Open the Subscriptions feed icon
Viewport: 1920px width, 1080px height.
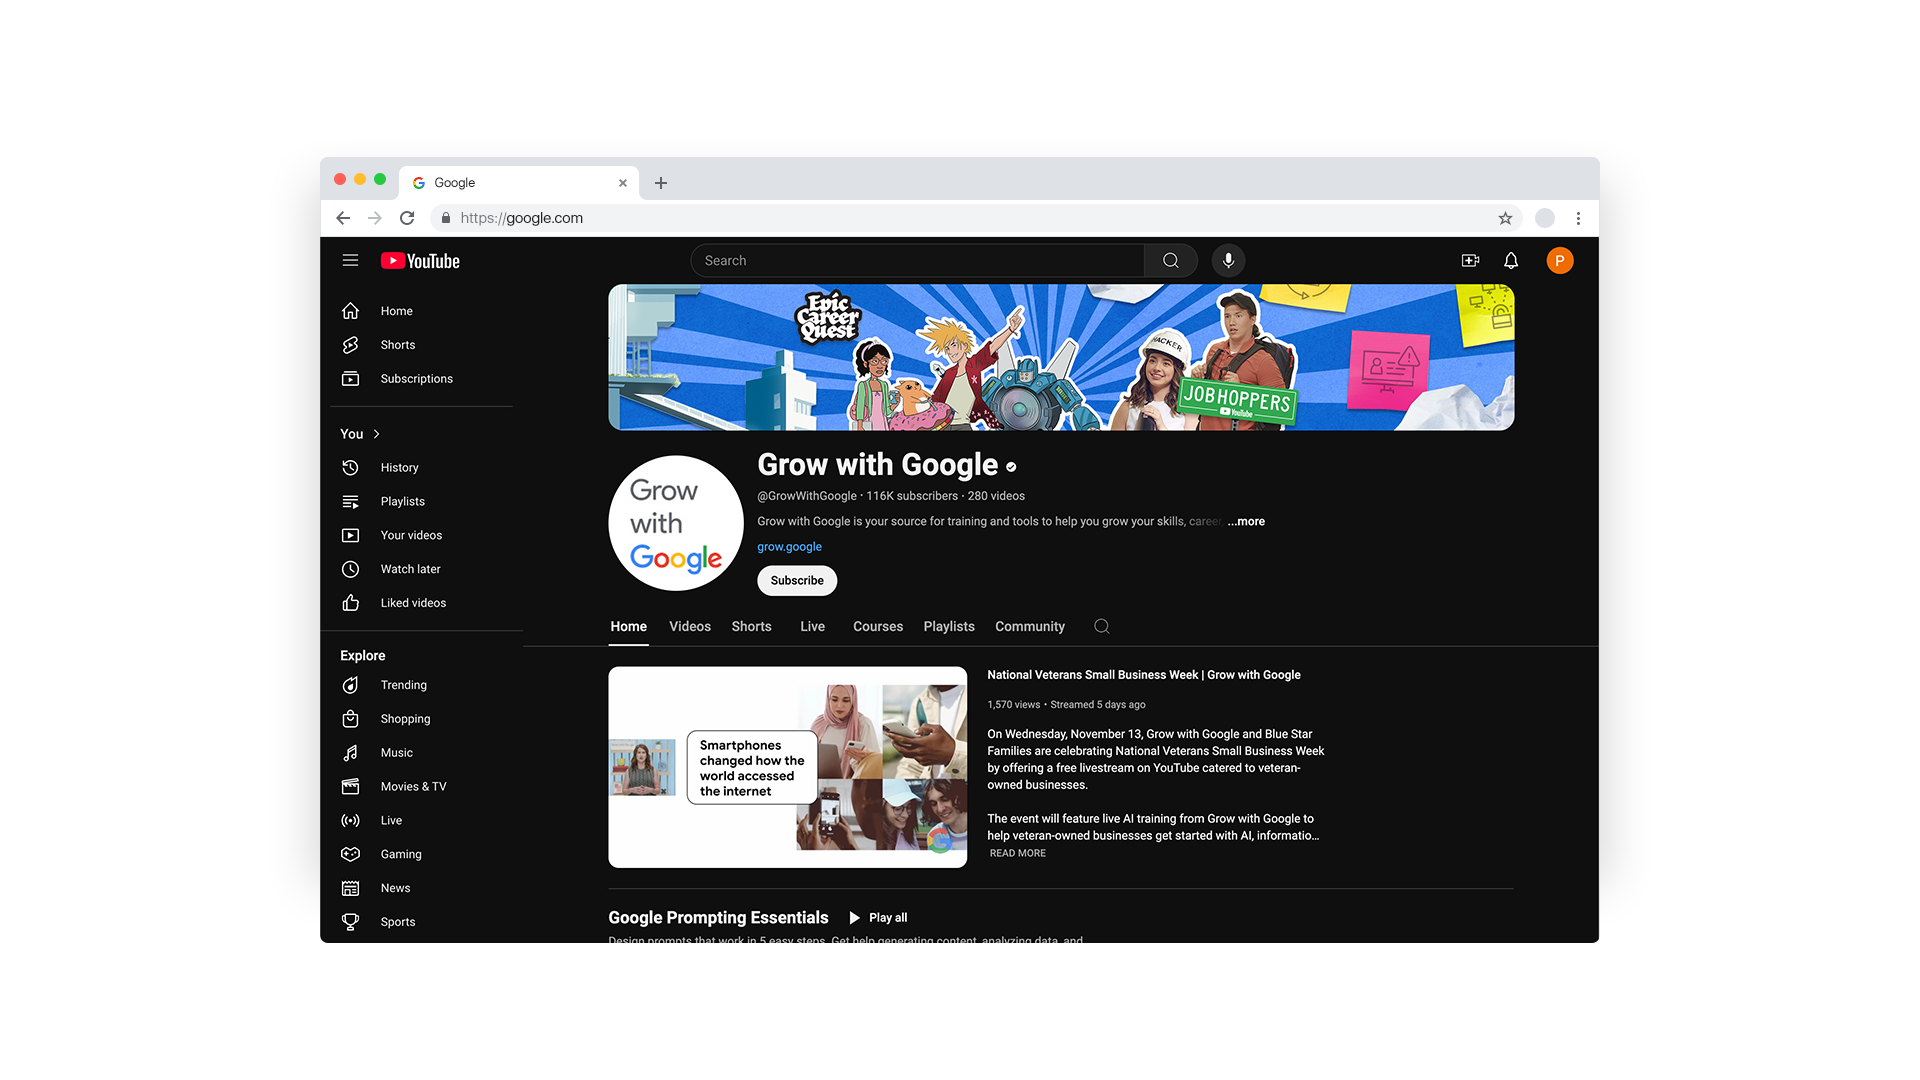(x=350, y=378)
